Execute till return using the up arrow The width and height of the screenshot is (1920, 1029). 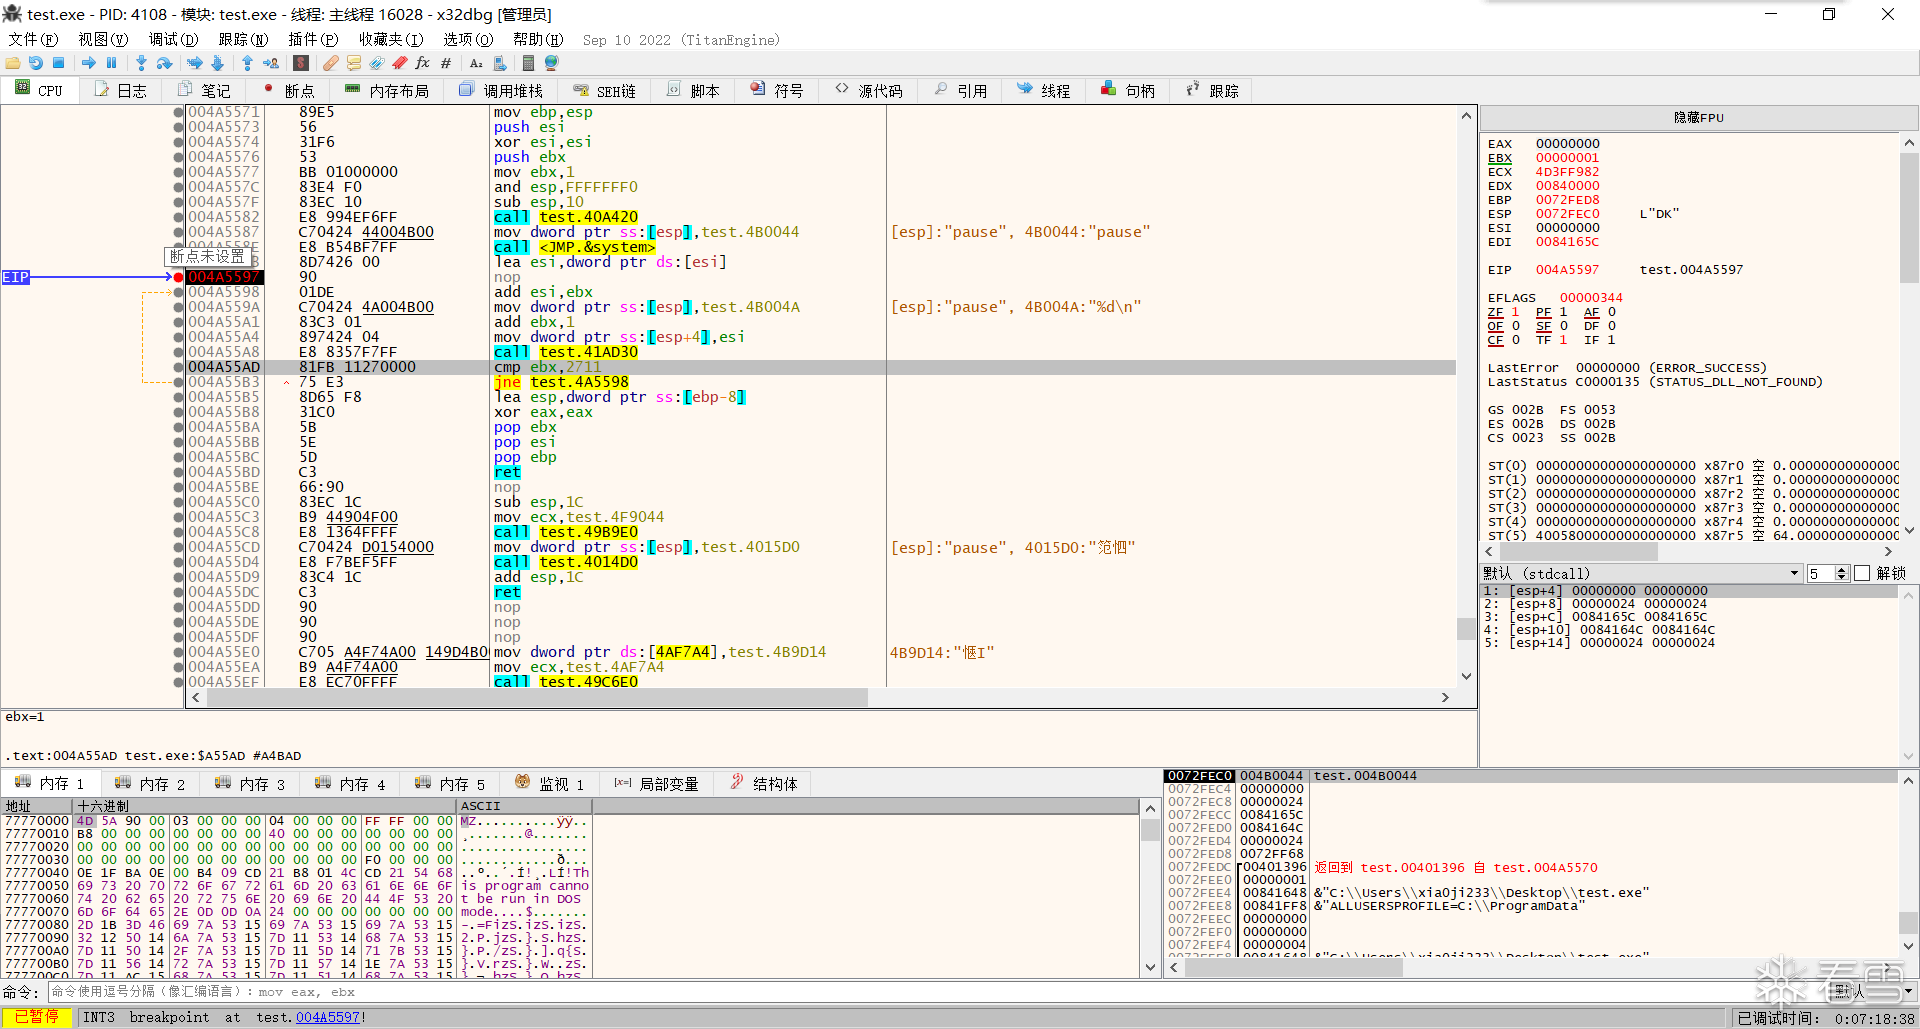pyautogui.click(x=247, y=63)
